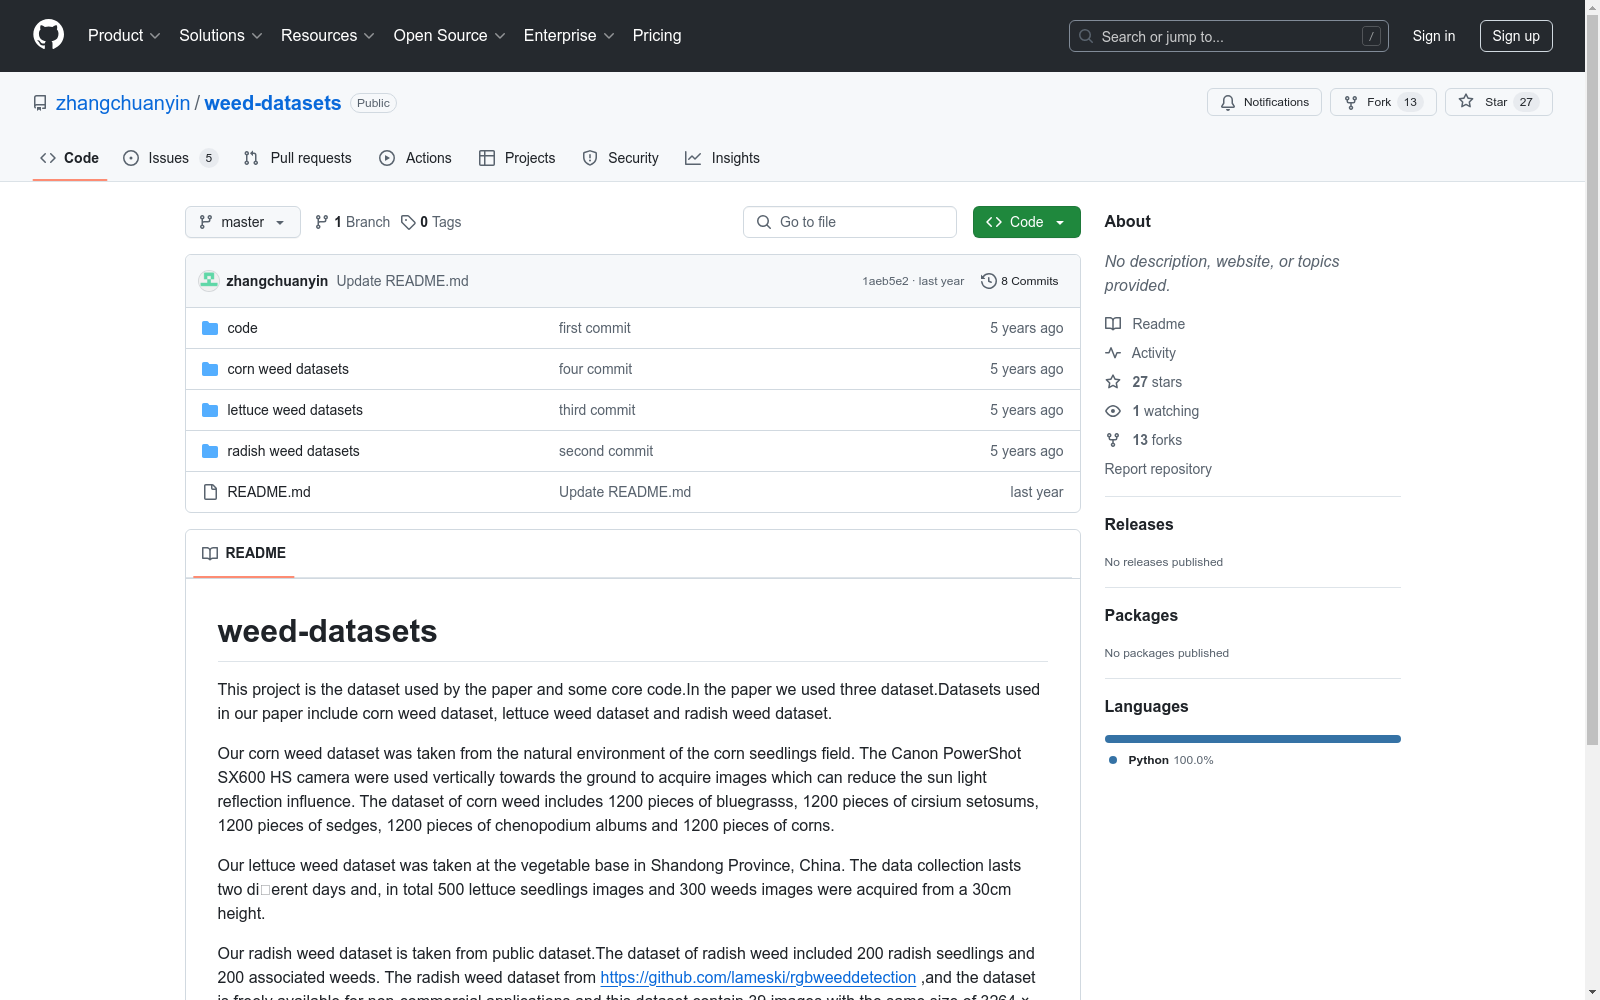This screenshot has height=1000, width=1600.
Task: Open the 'four commit' message link
Action: [595, 369]
